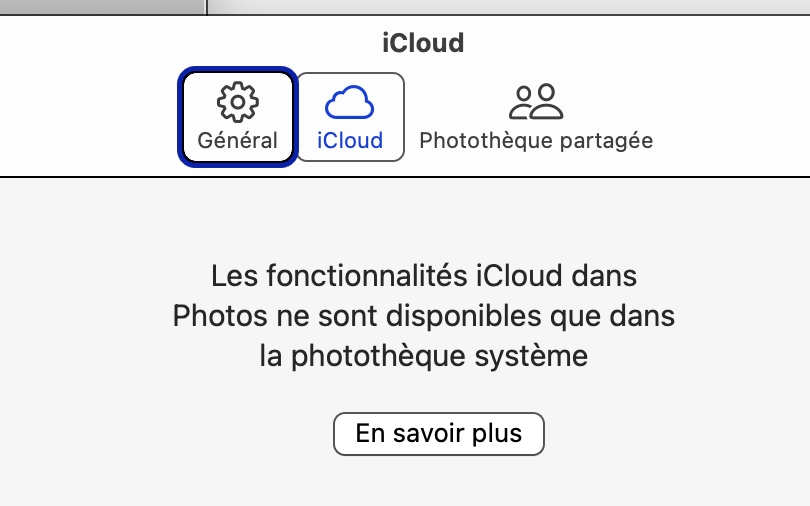This screenshot has height=506, width=810.
Task: Click the bold iCloud window title
Action: point(423,43)
